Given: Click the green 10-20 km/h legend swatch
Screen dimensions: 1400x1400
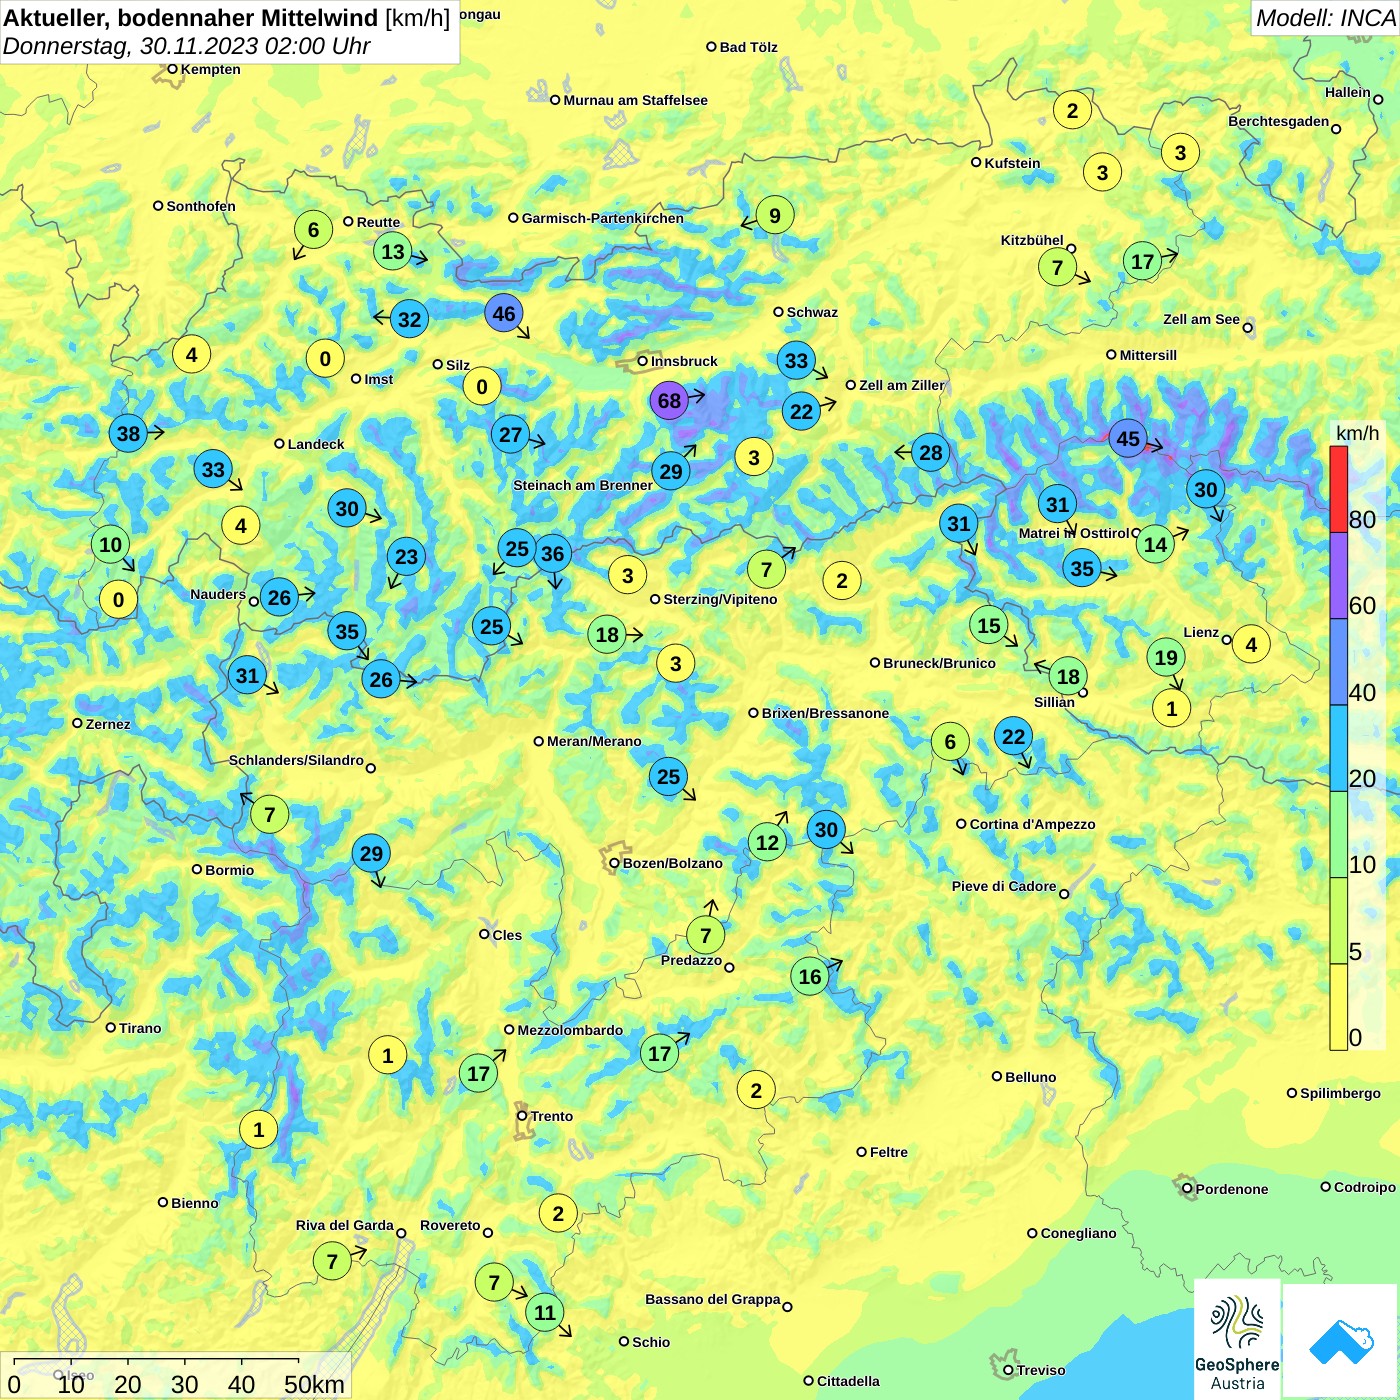Looking at the screenshot, I should click(1338, 835).
